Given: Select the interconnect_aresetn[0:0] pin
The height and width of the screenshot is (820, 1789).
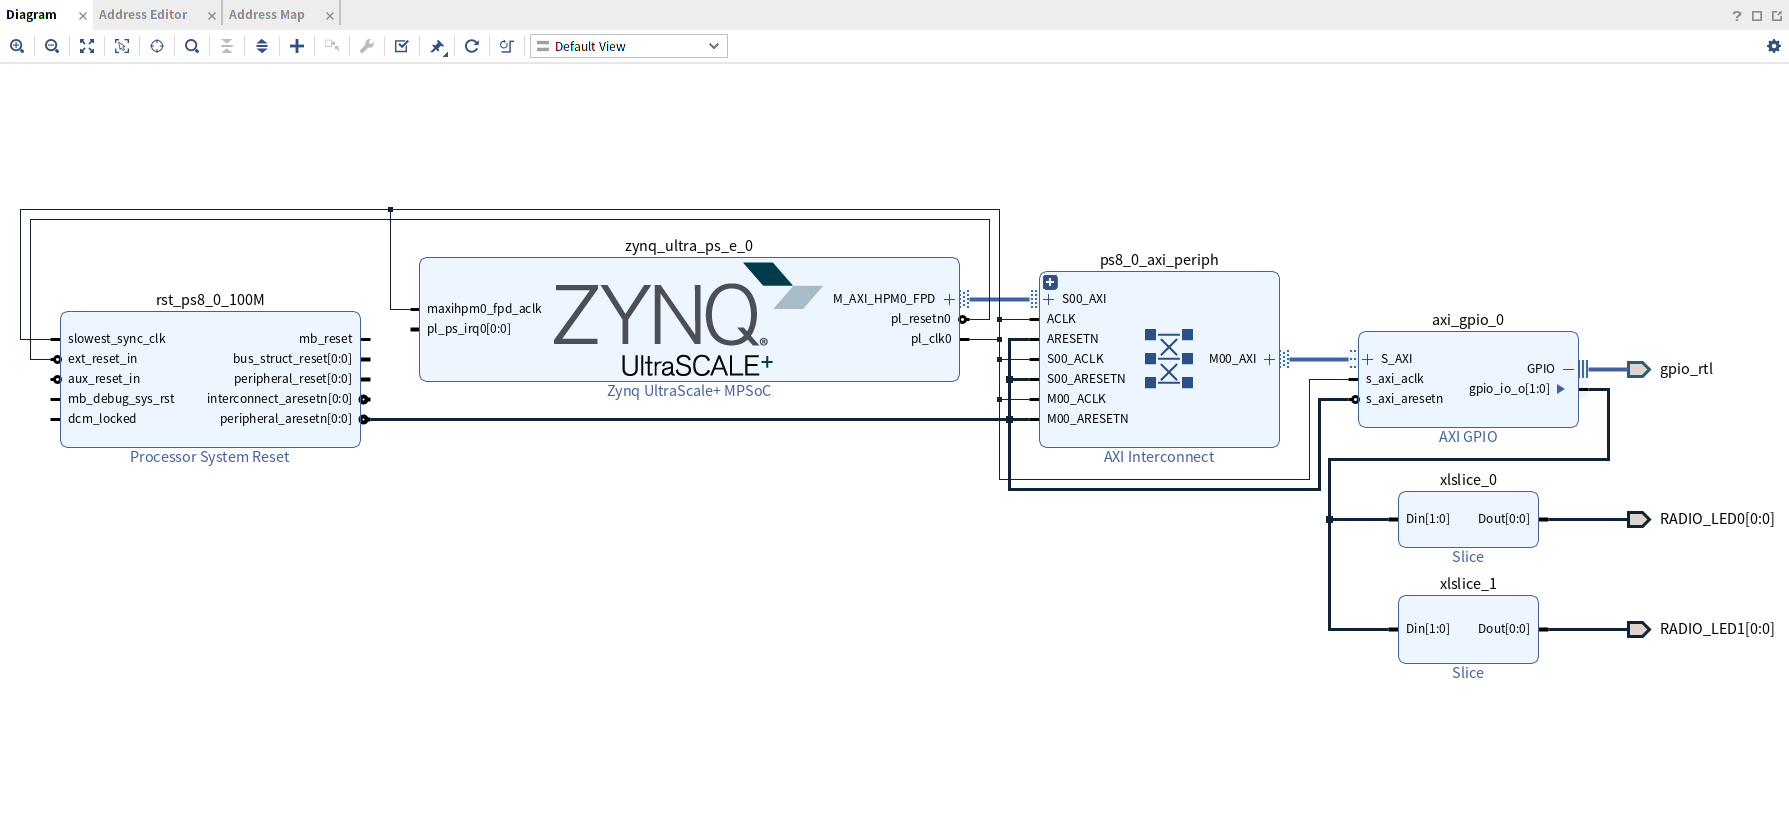Looking at the screenshot, I should tap(279, 399).
